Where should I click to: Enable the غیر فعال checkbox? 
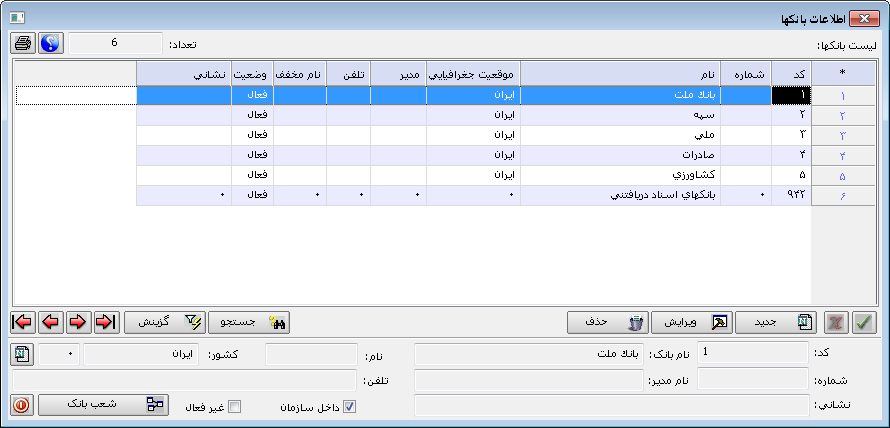(x=235, y=406)
